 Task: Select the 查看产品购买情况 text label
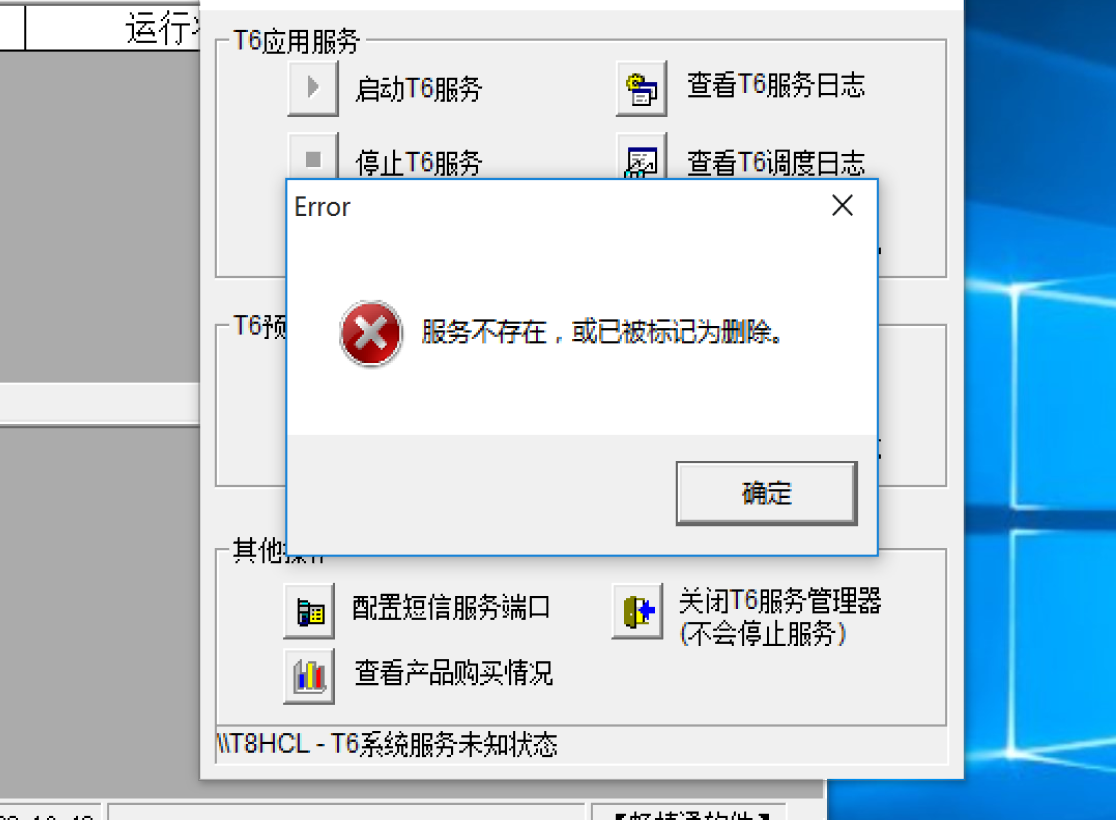click(x=453, y=673)
